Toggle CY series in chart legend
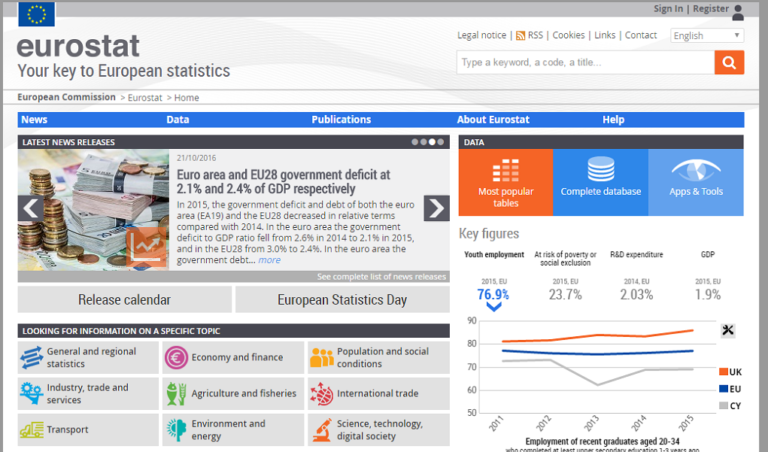768x452 pixels. pyautogui.click(x=730, y=405)
